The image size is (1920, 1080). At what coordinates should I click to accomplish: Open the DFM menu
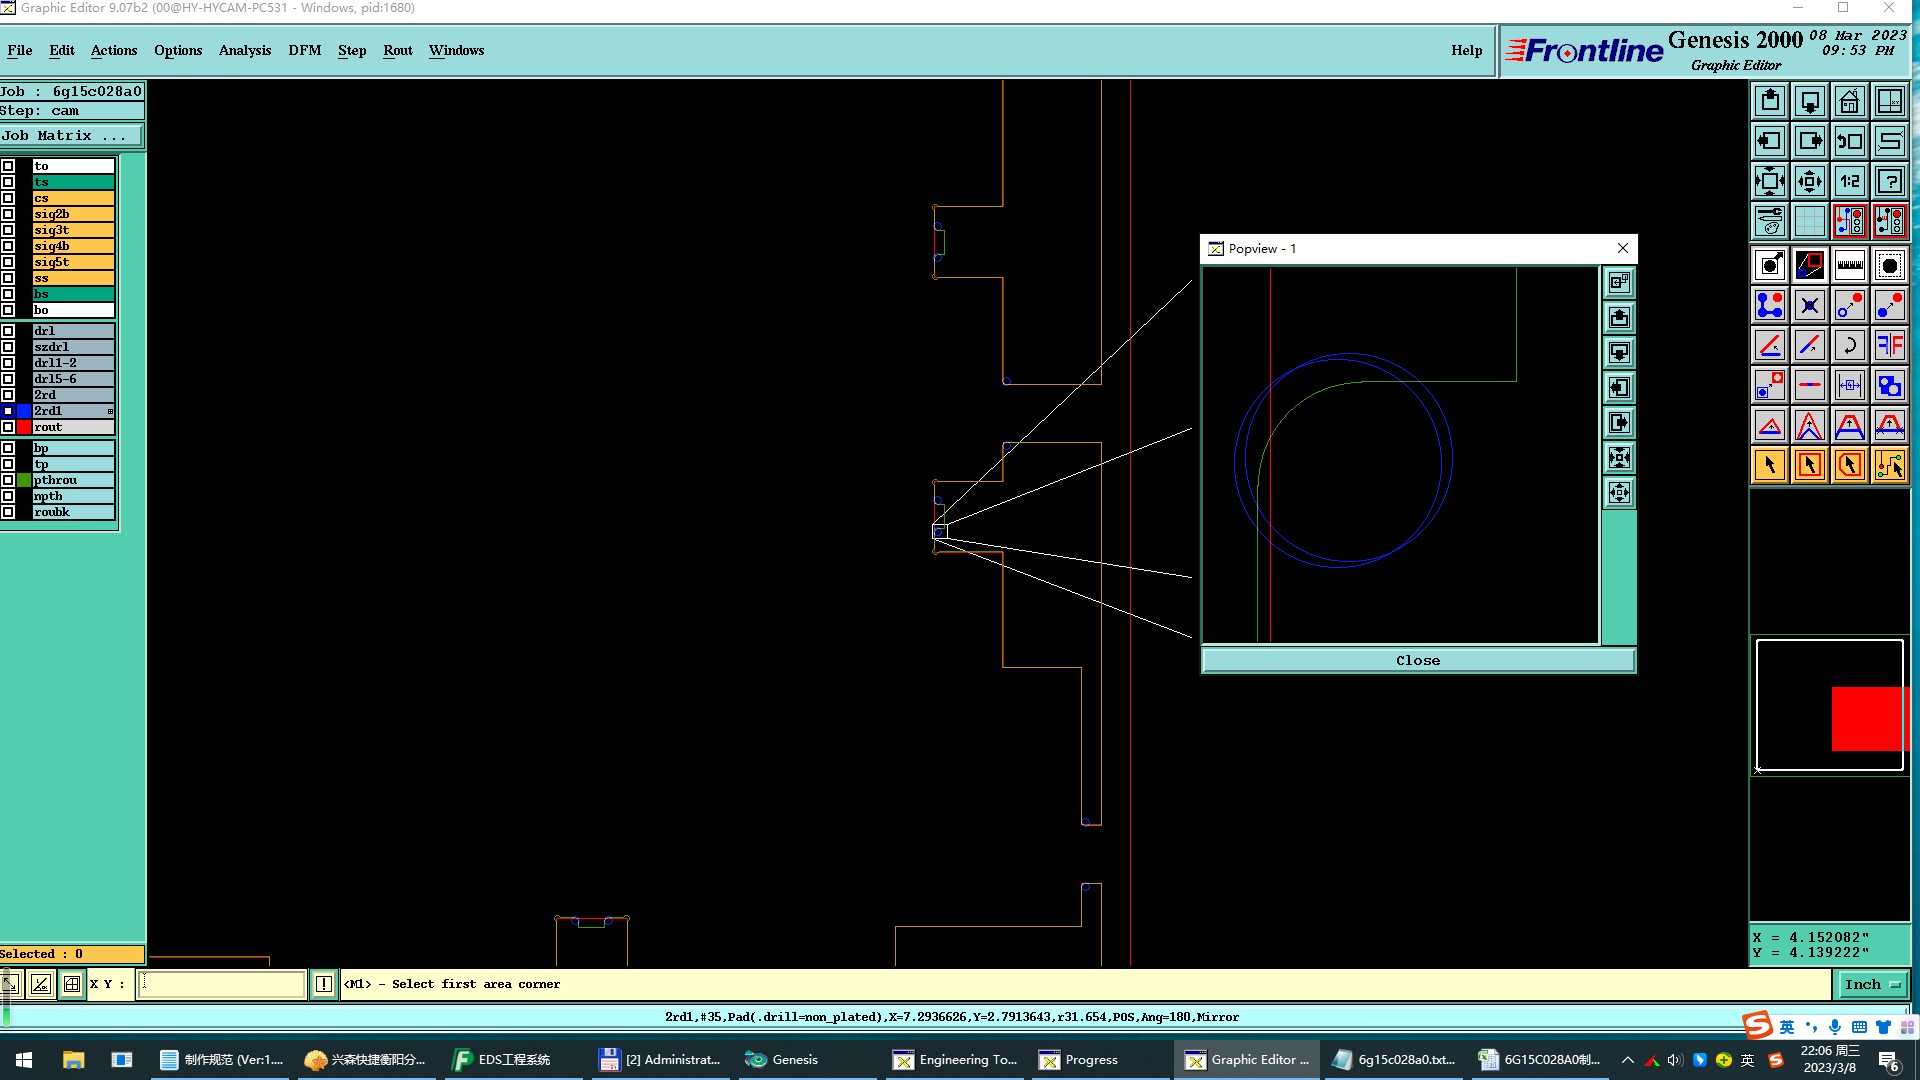[x=304, y=50]
